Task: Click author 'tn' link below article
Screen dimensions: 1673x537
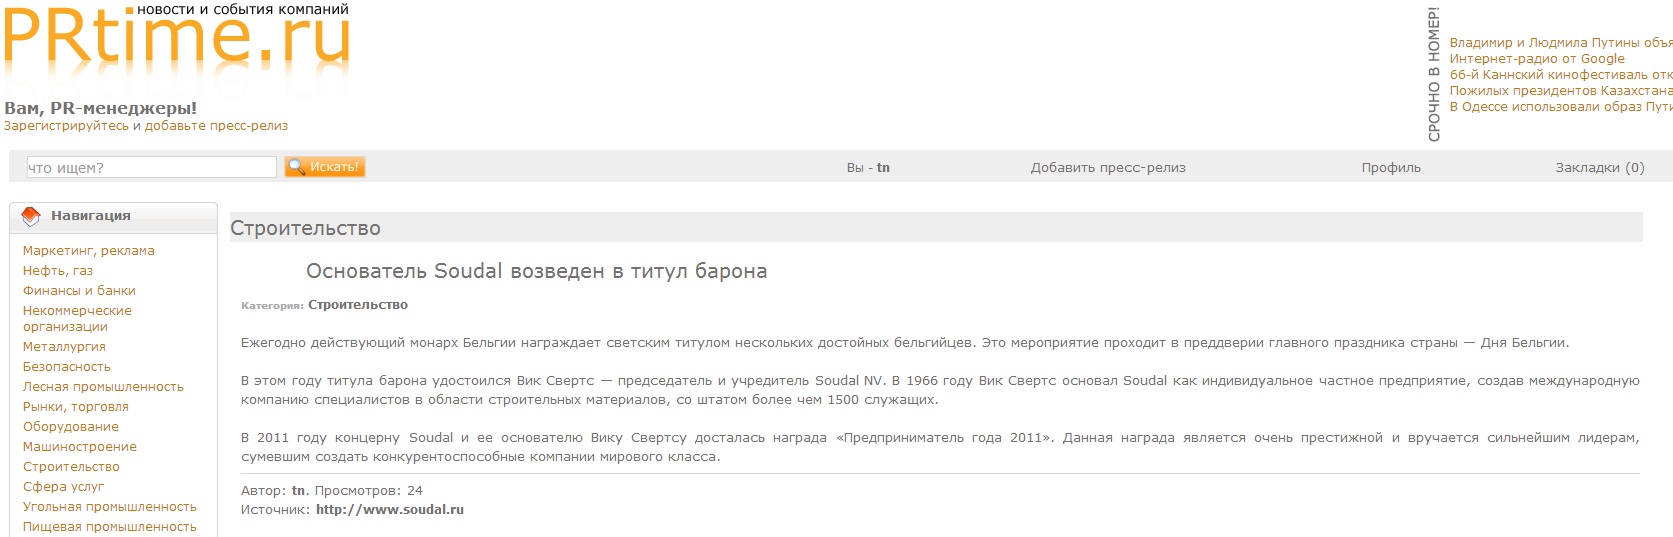Action: point(298,491)
